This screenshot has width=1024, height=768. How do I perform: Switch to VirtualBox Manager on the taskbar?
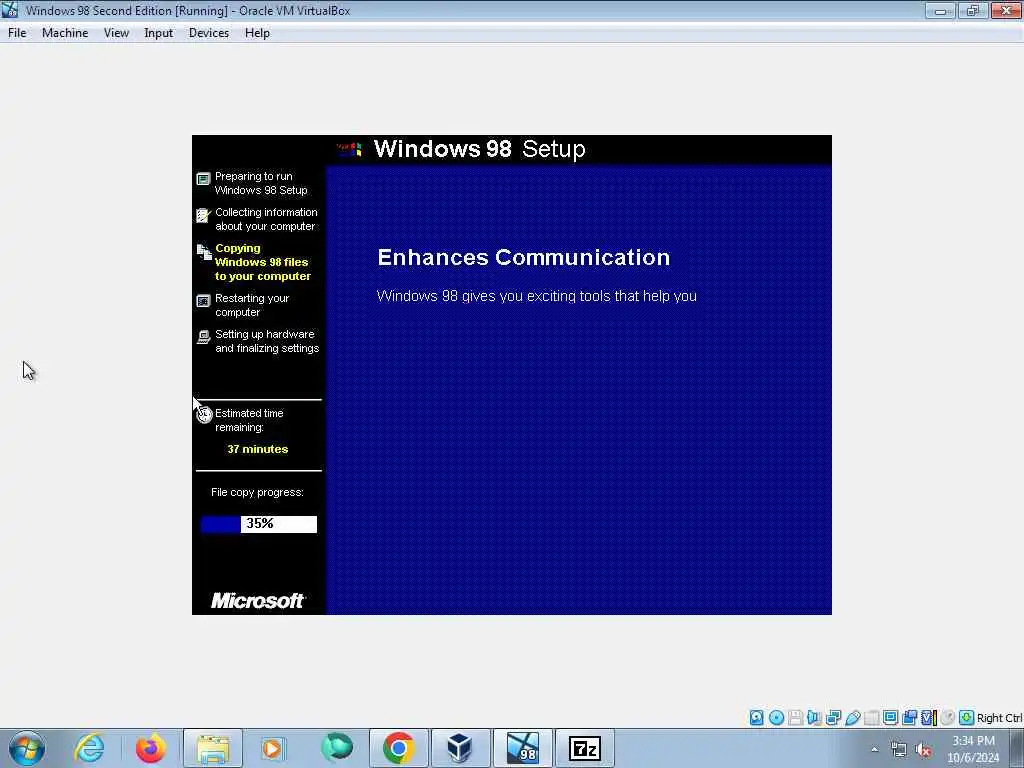pos(460,748)
